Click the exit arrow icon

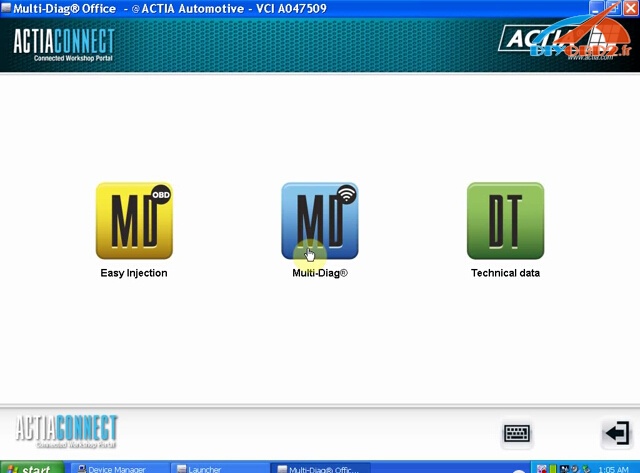click(x=615, y=433)
